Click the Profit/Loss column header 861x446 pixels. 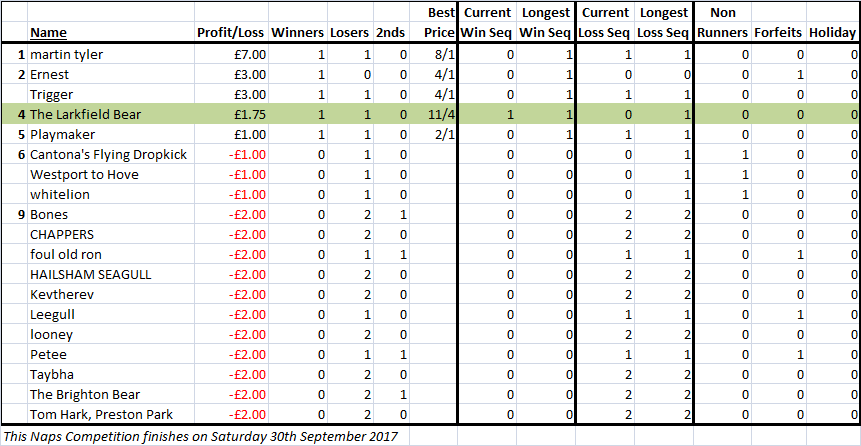(231, 32)
